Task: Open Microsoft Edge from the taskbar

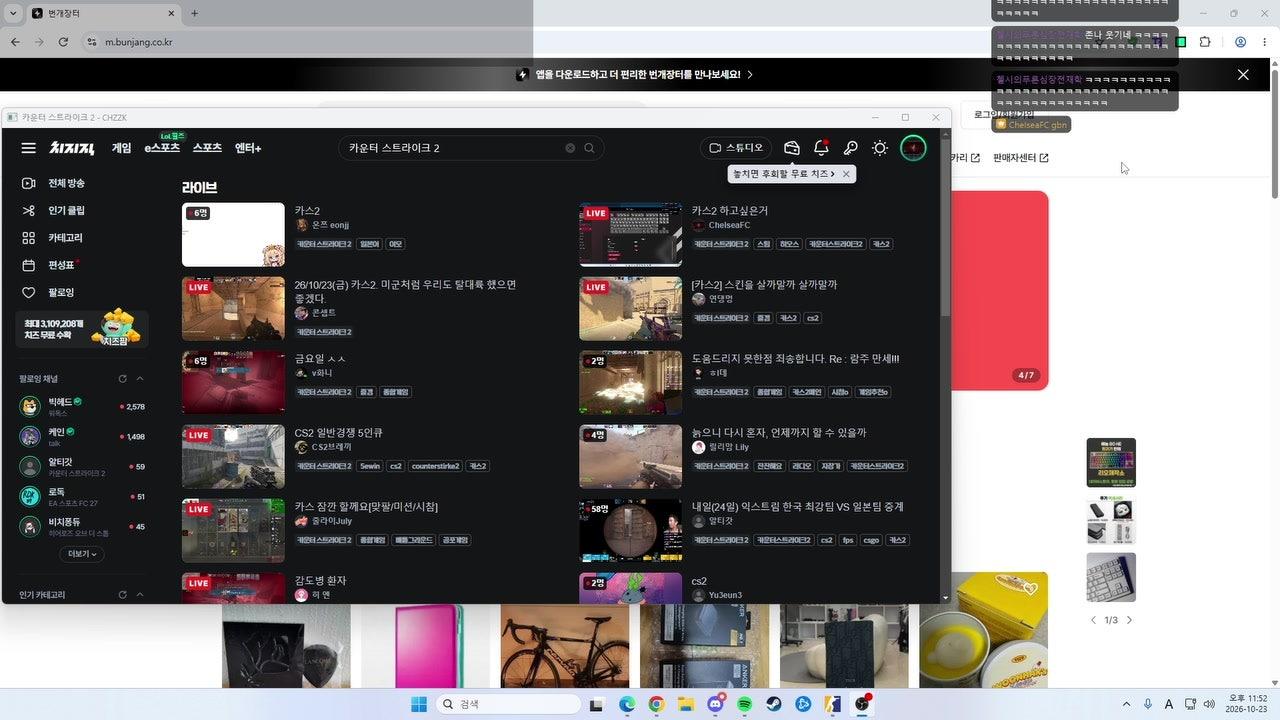Action: click(626, 704)
